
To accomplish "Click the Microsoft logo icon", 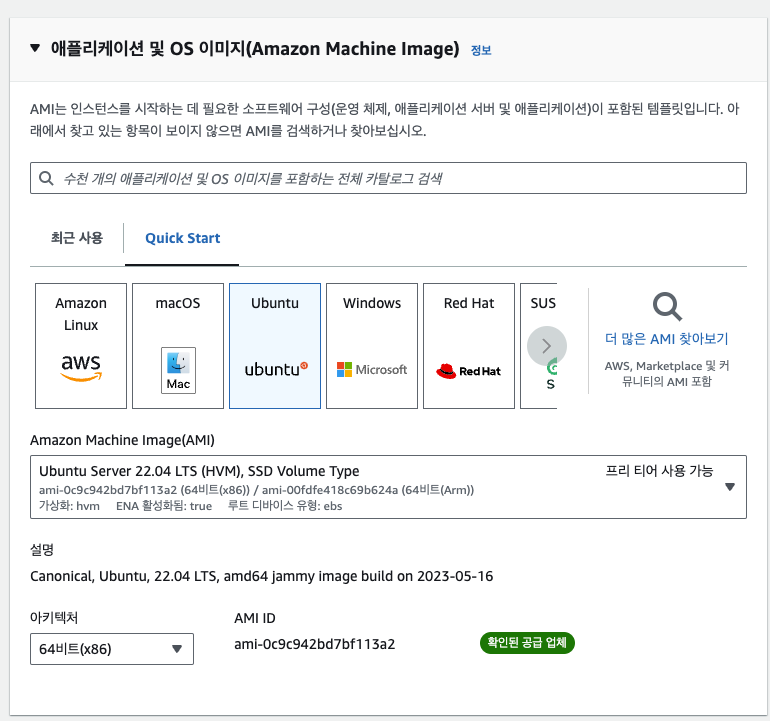I will pyautogui.click(x=372, y=369).
